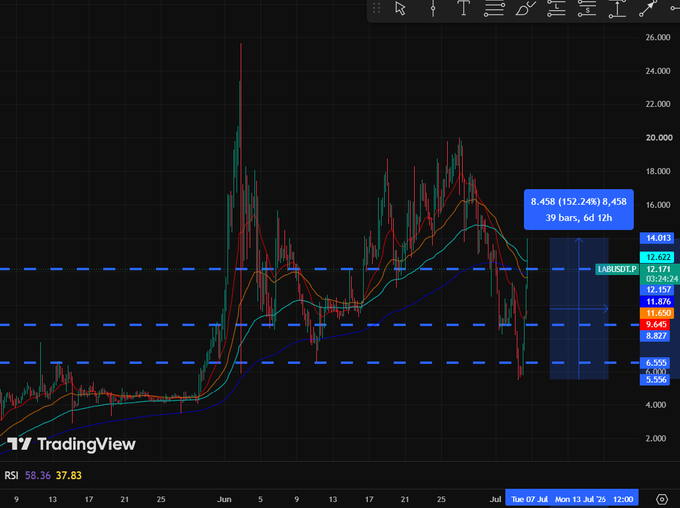
Task: Click the 26.000 price axis tick
Action: point(657,38)
